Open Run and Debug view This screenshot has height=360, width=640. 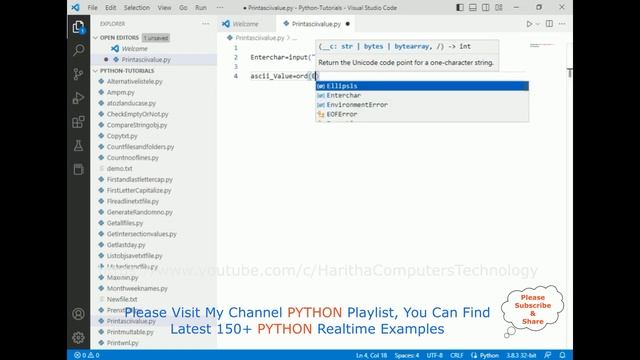coord(78,98)
